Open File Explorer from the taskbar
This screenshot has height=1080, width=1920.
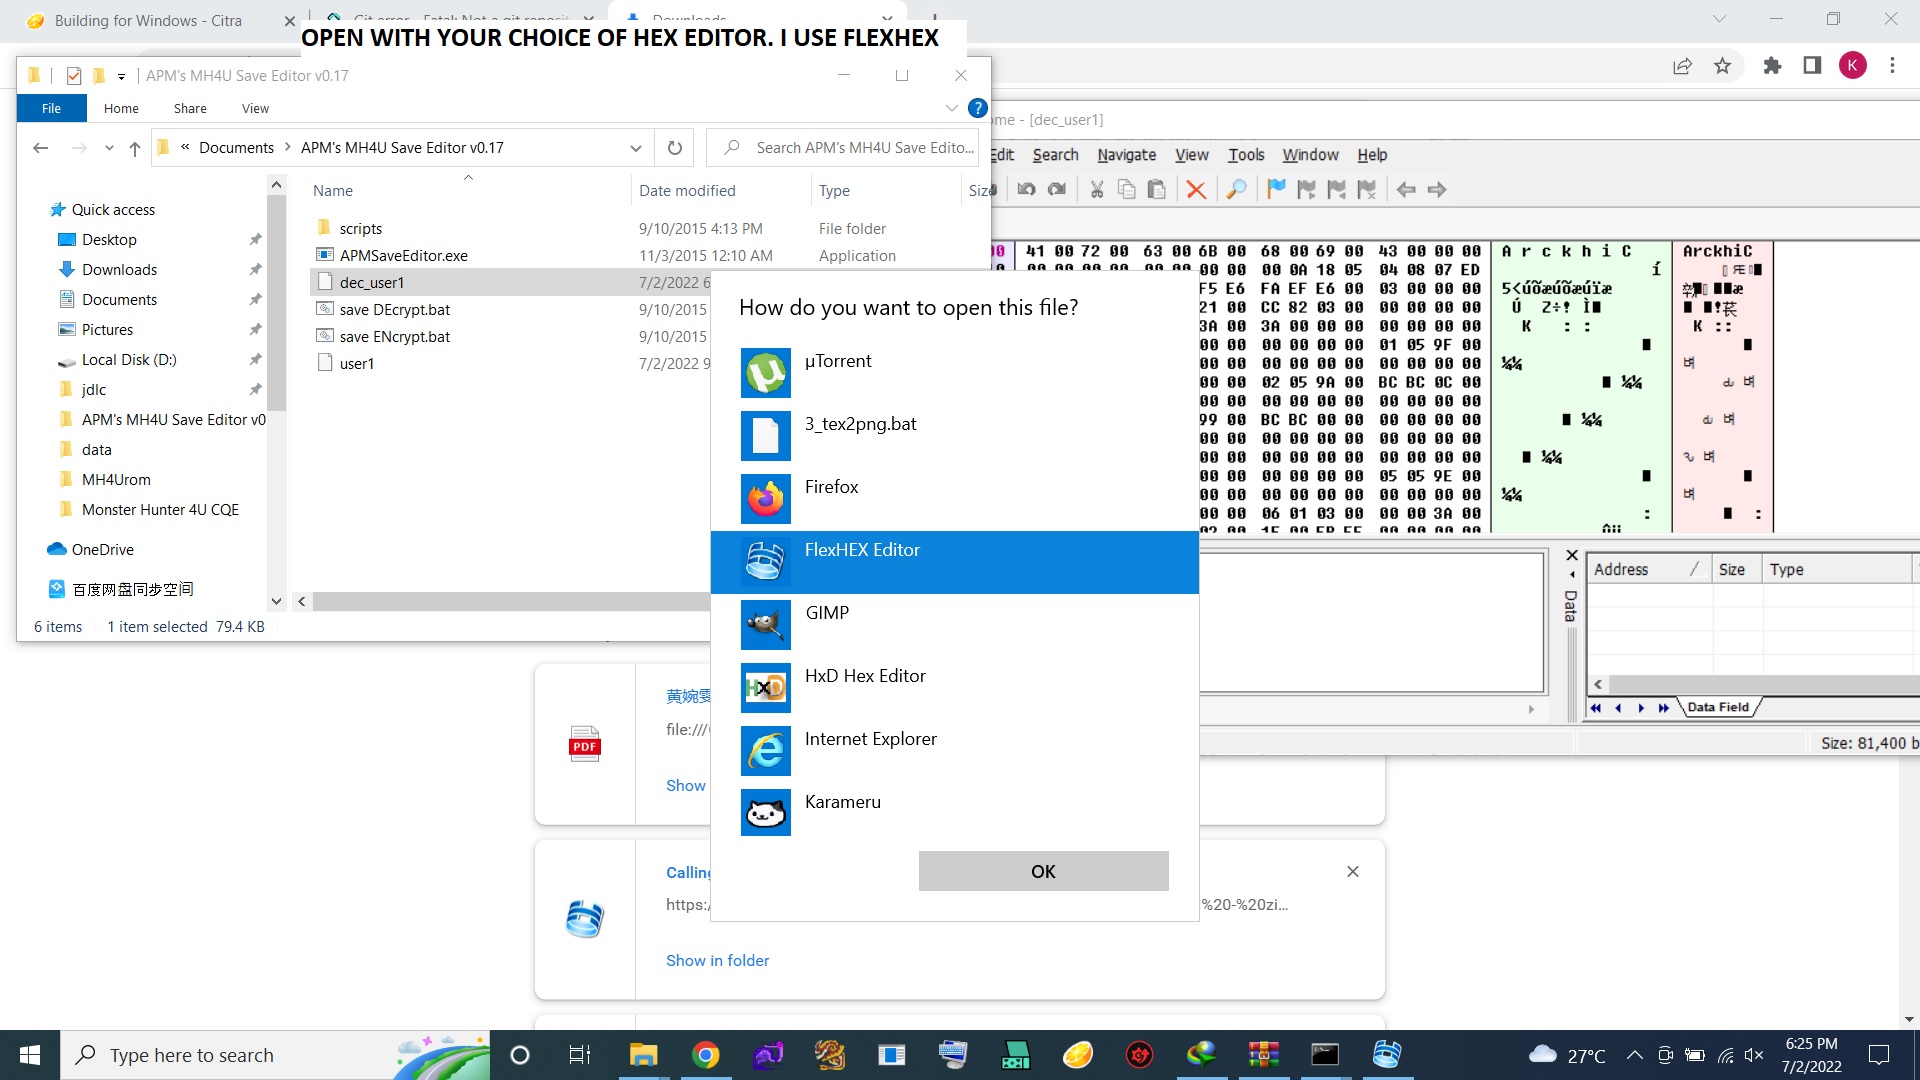tap(643, 1055)
